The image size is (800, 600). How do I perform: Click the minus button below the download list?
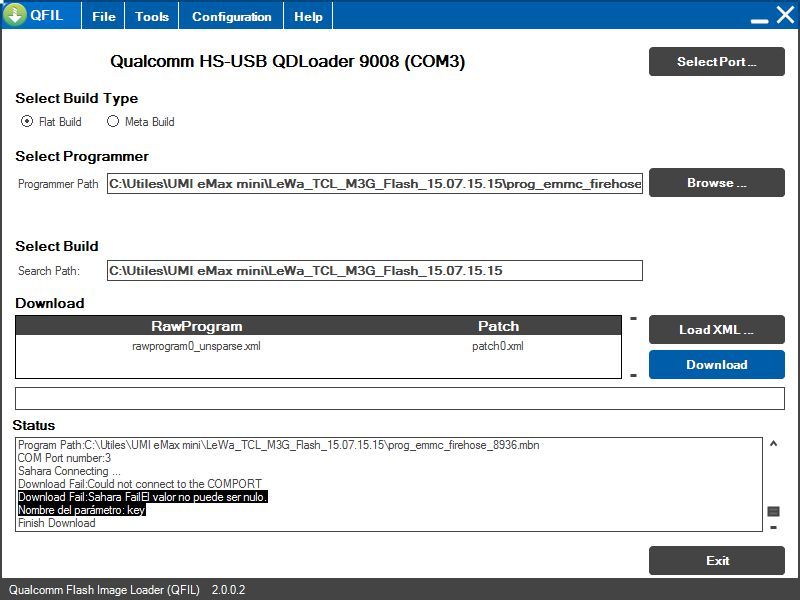click(x=633, y=375)
